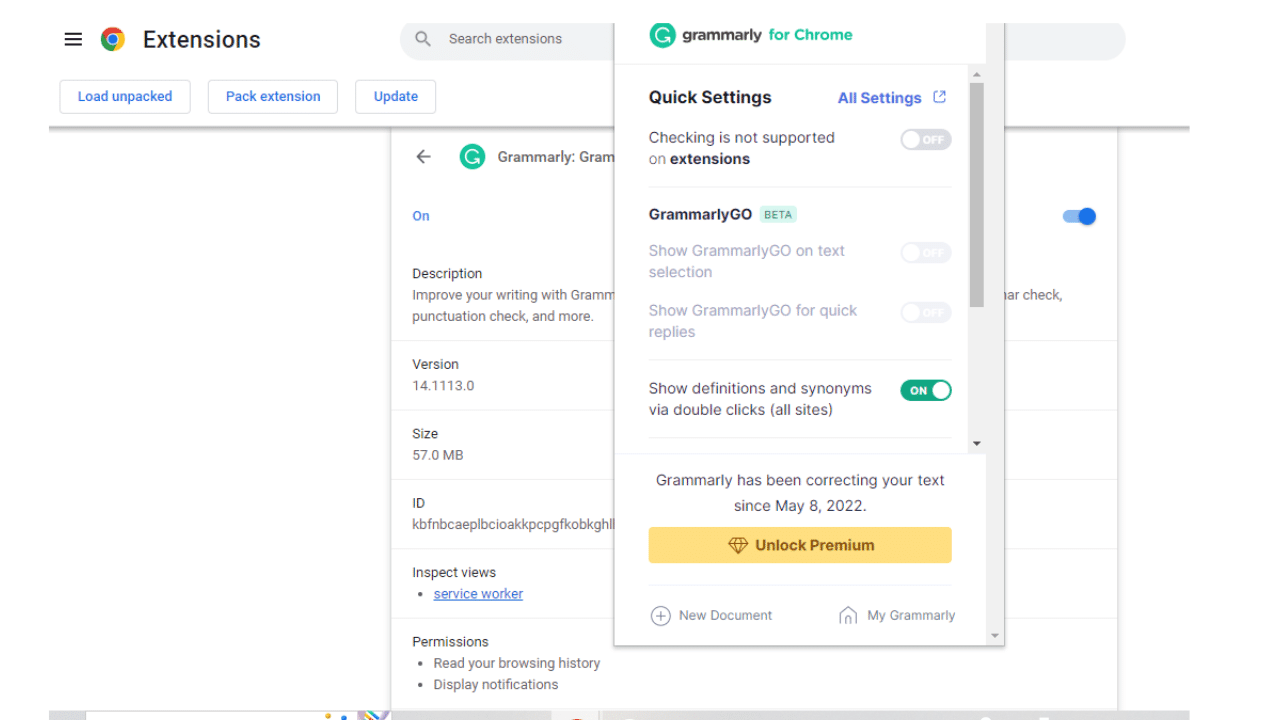This screenshot has height=720, width=1280.
Task: Open the My Grammarly link
Action: 911,616
